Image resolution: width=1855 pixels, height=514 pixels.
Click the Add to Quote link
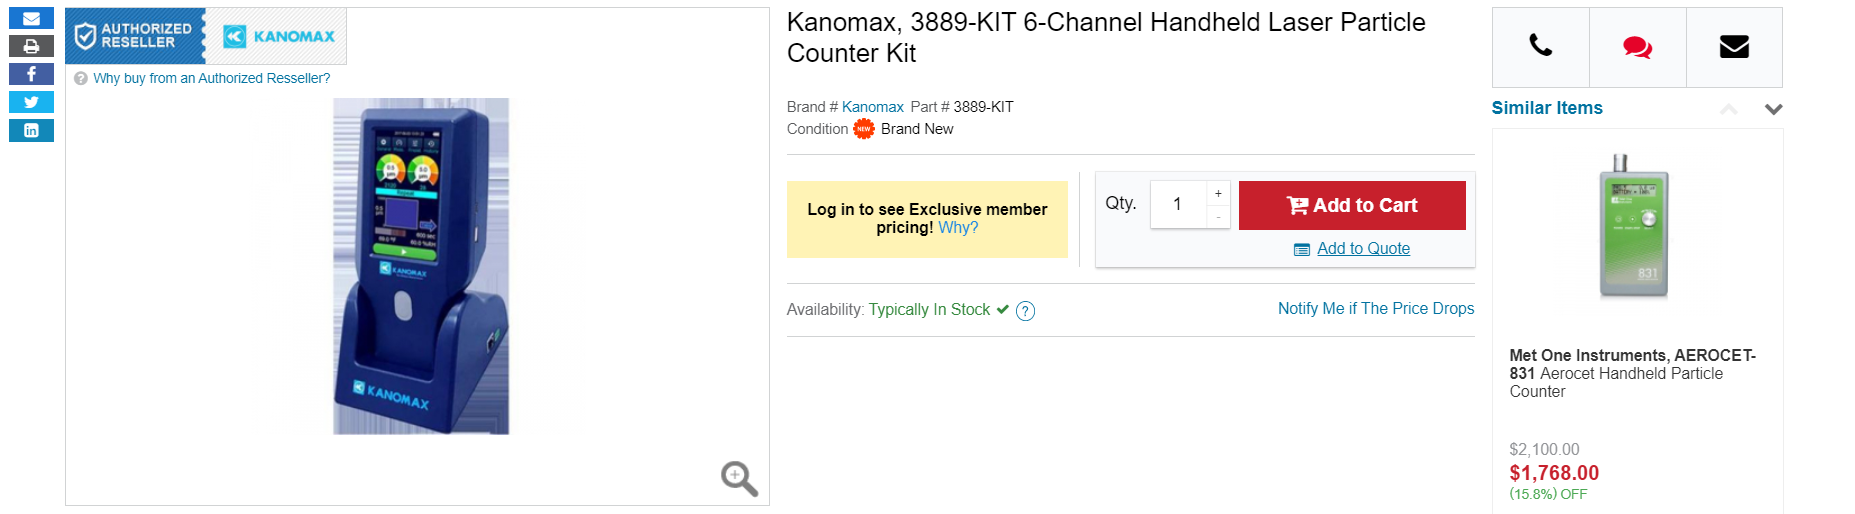(x=1363, y=249)
